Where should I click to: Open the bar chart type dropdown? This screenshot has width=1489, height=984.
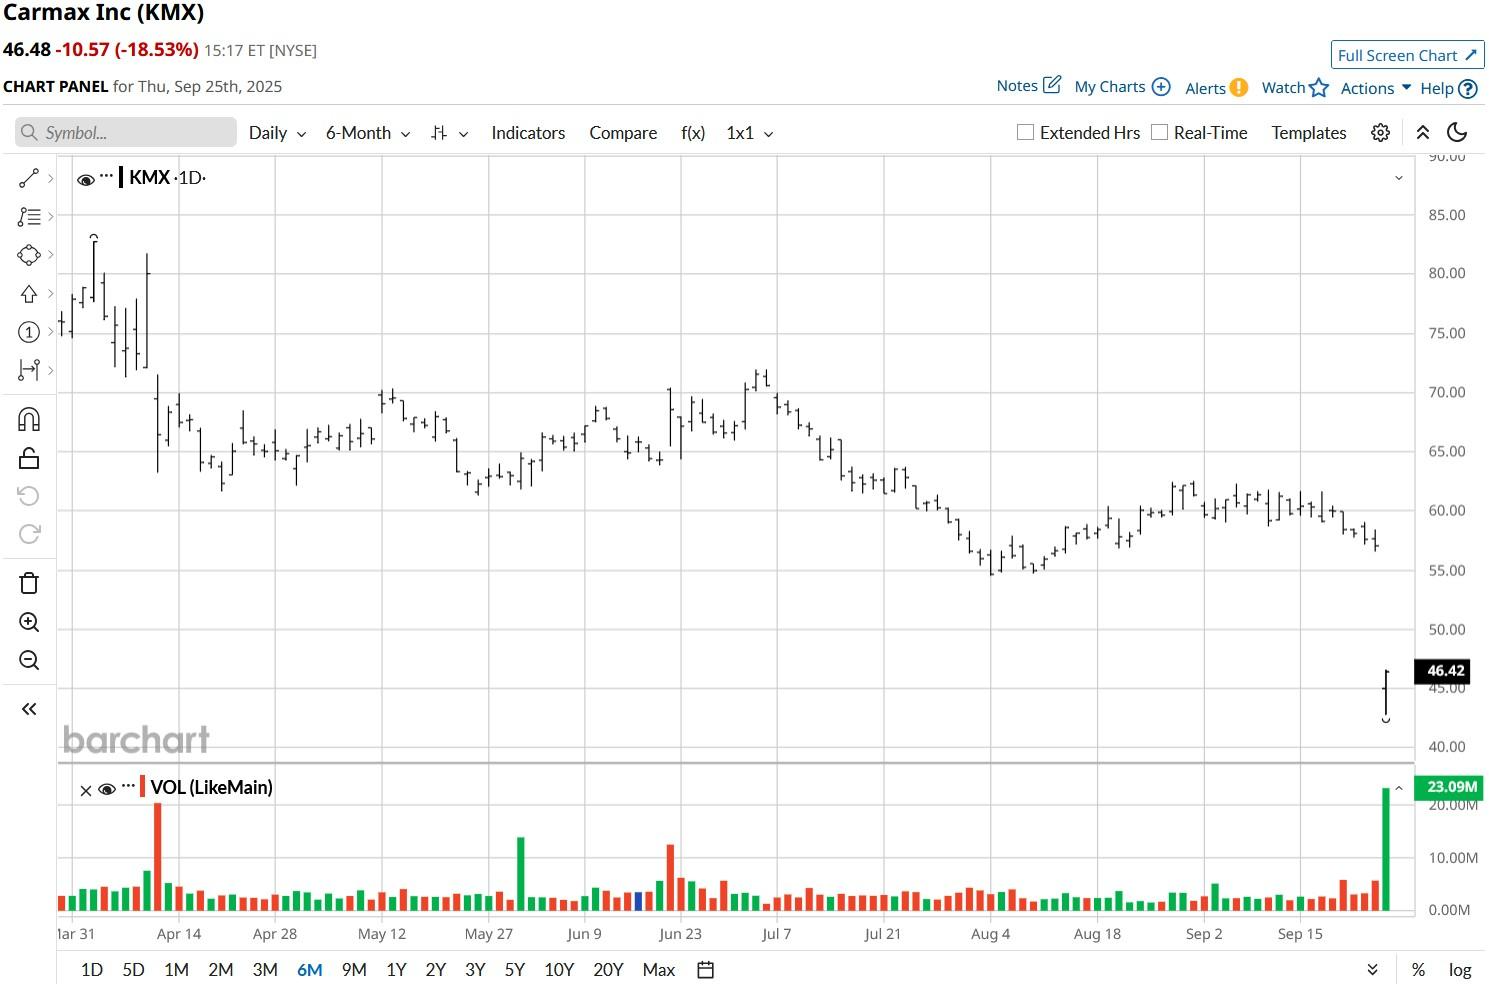tap(449, 133)
